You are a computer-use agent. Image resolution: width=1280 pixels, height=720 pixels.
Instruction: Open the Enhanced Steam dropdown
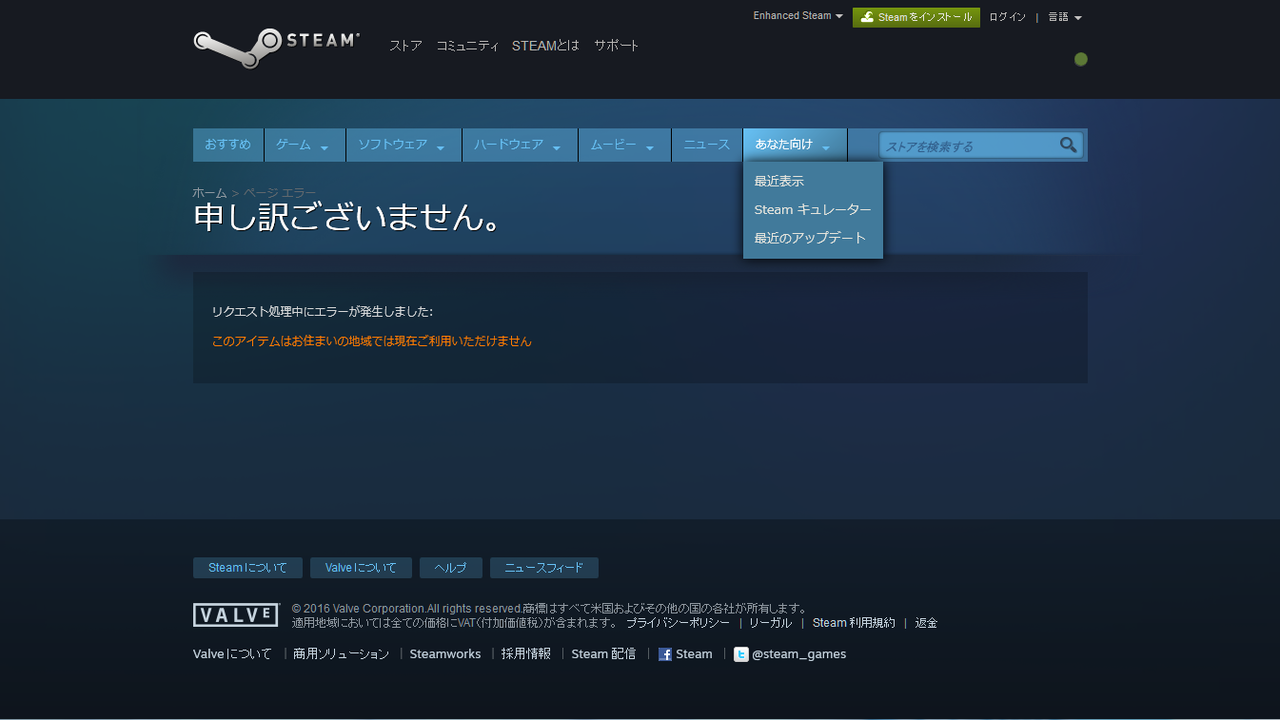pos(798,16)
